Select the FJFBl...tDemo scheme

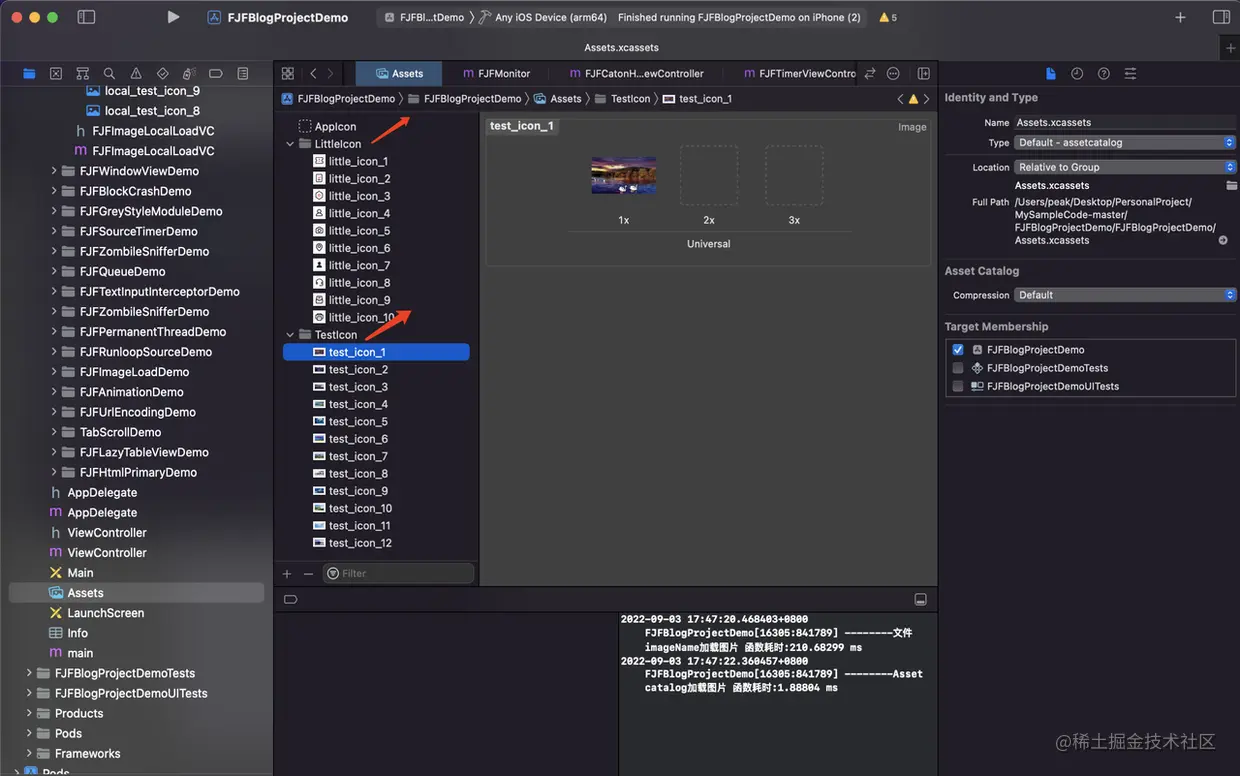[x=424, y=18]
